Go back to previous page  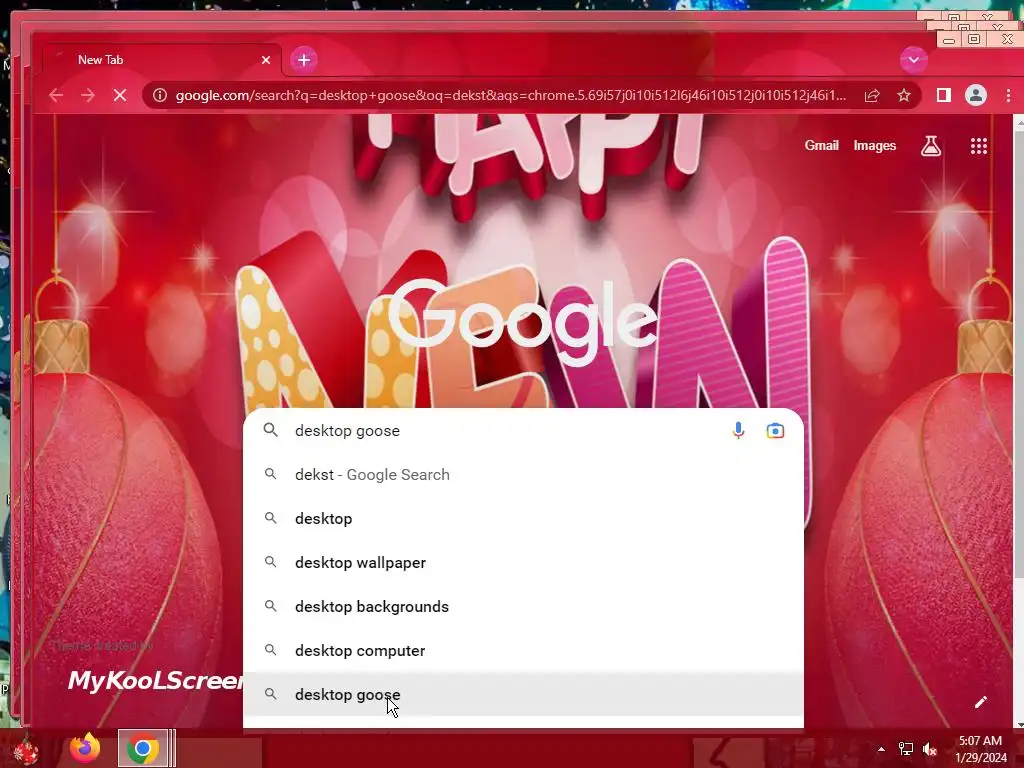coord(56,95)
